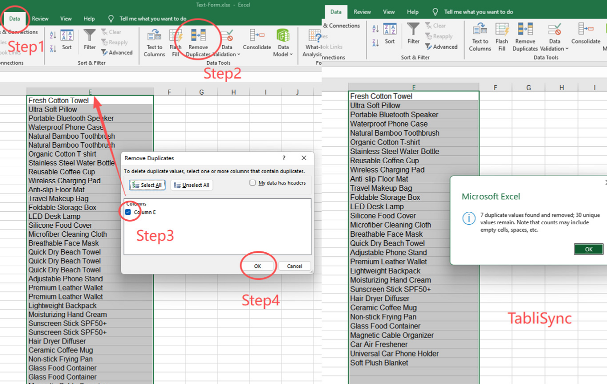Click help question mark in Remove Duplicates dialog
This screenshot has width=607, height=384.
[x=284, y=158]
